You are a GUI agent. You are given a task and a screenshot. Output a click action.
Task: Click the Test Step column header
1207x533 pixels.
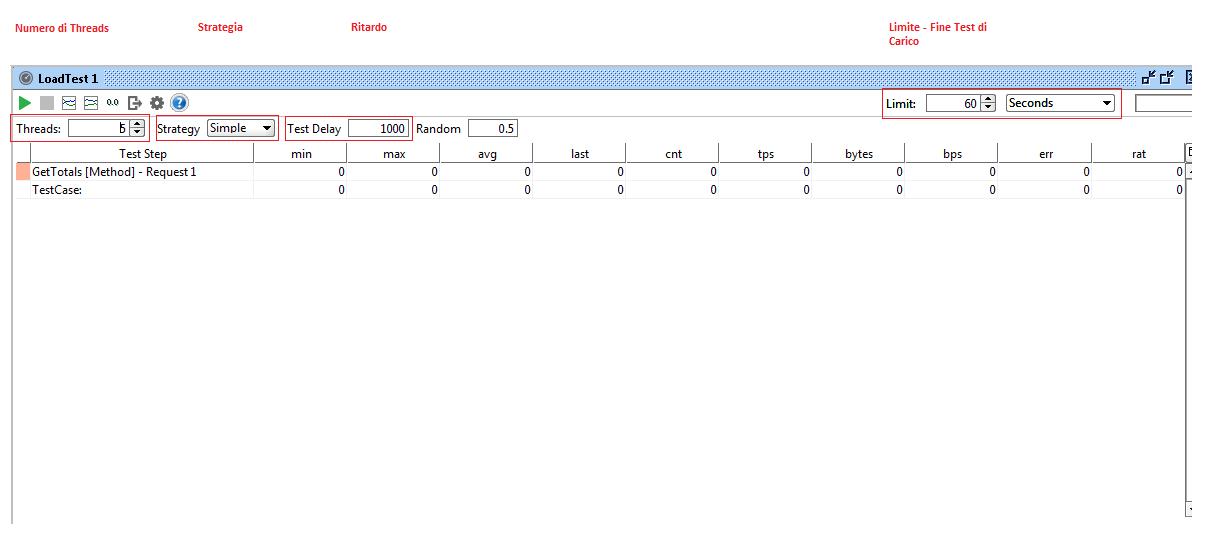(143, 154)
